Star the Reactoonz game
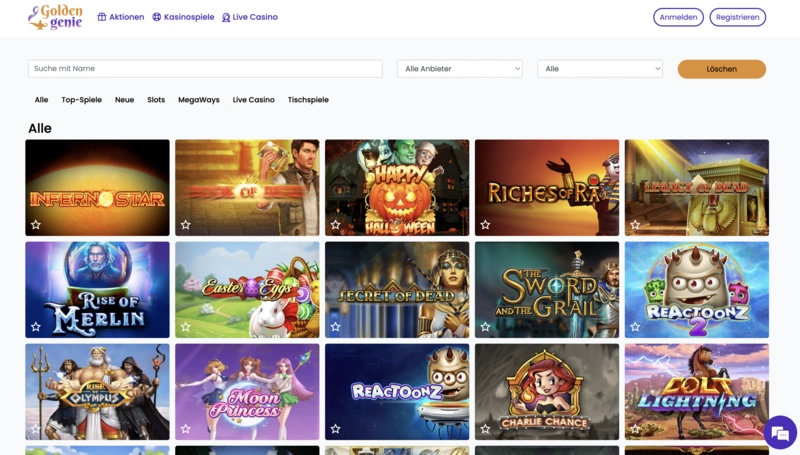This screenshot has height=455, width=800. pos(335,429)
